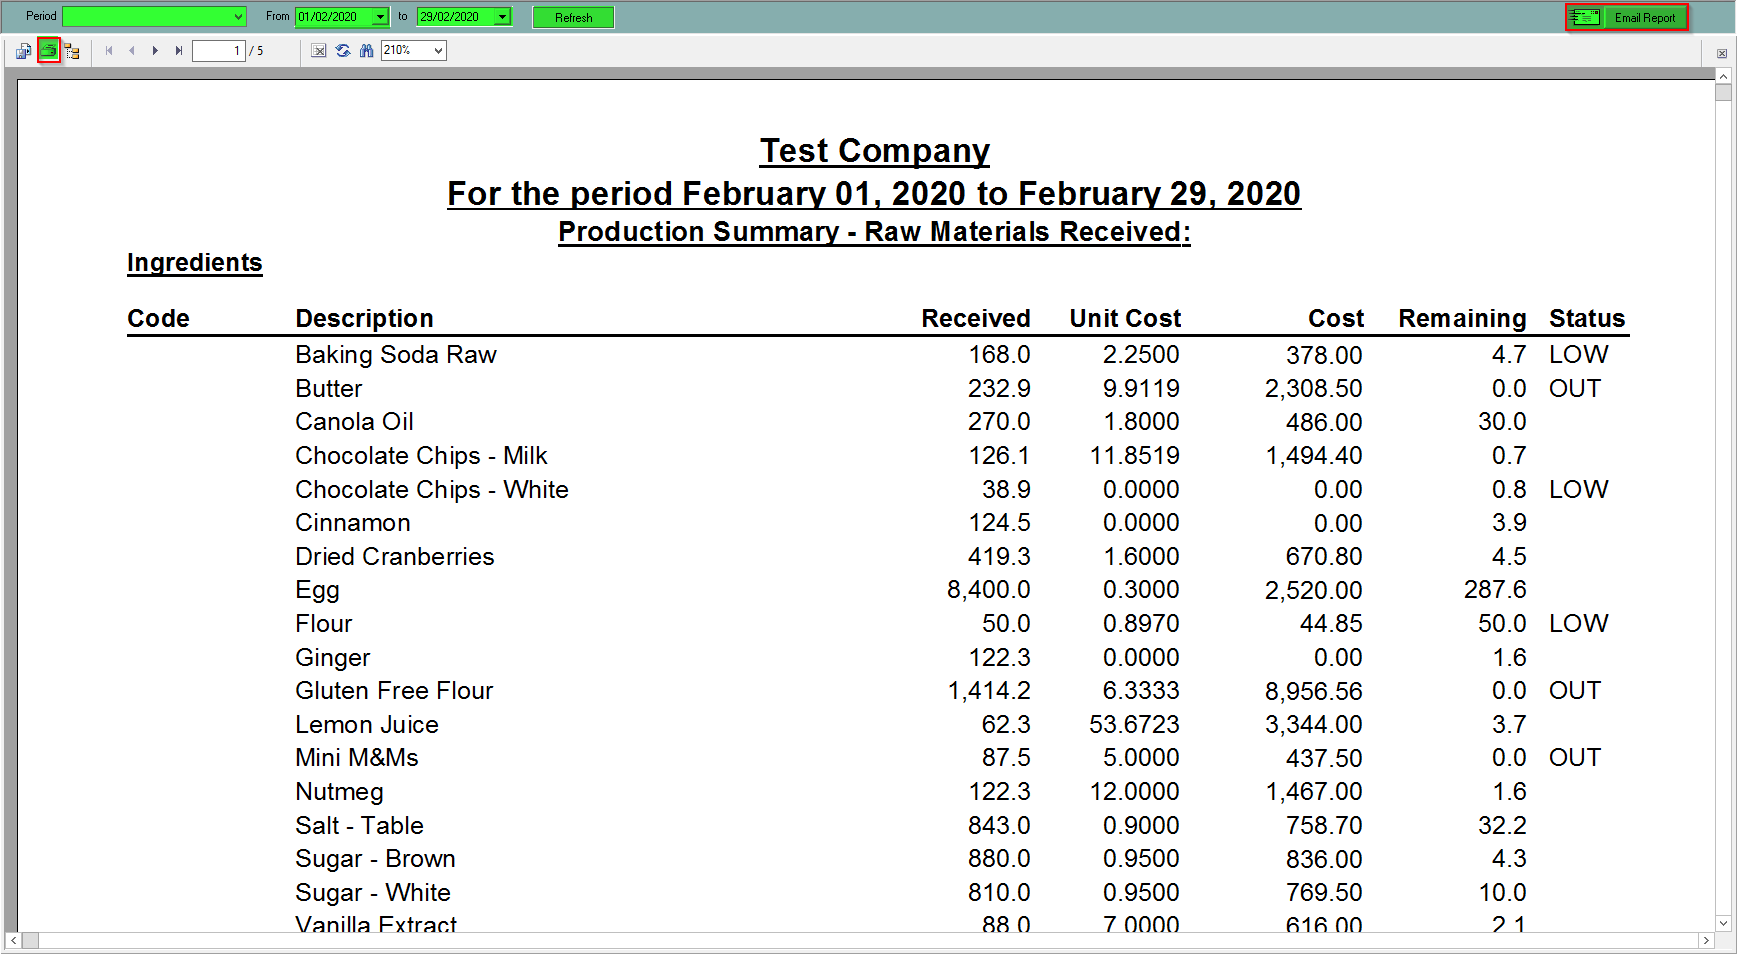Click the Canola Oil description
The image size is (1737, 954).
click(x=355, y=422)
